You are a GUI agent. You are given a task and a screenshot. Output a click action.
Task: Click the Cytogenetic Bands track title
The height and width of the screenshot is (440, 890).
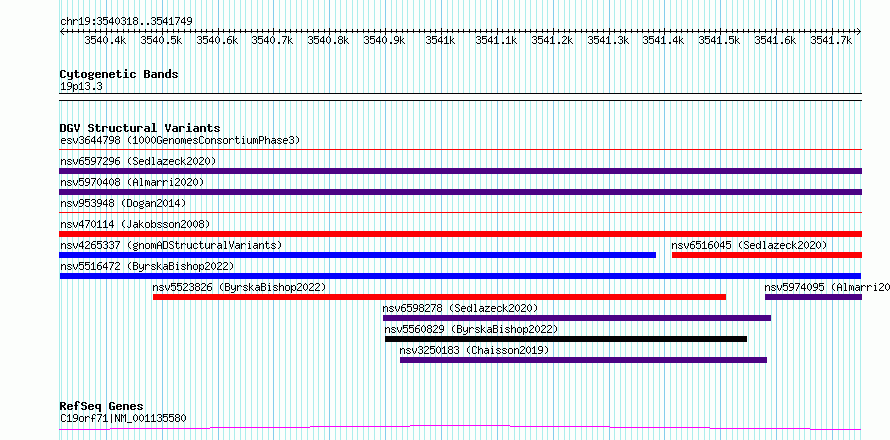pyautogui.click(x=119, y=74)
